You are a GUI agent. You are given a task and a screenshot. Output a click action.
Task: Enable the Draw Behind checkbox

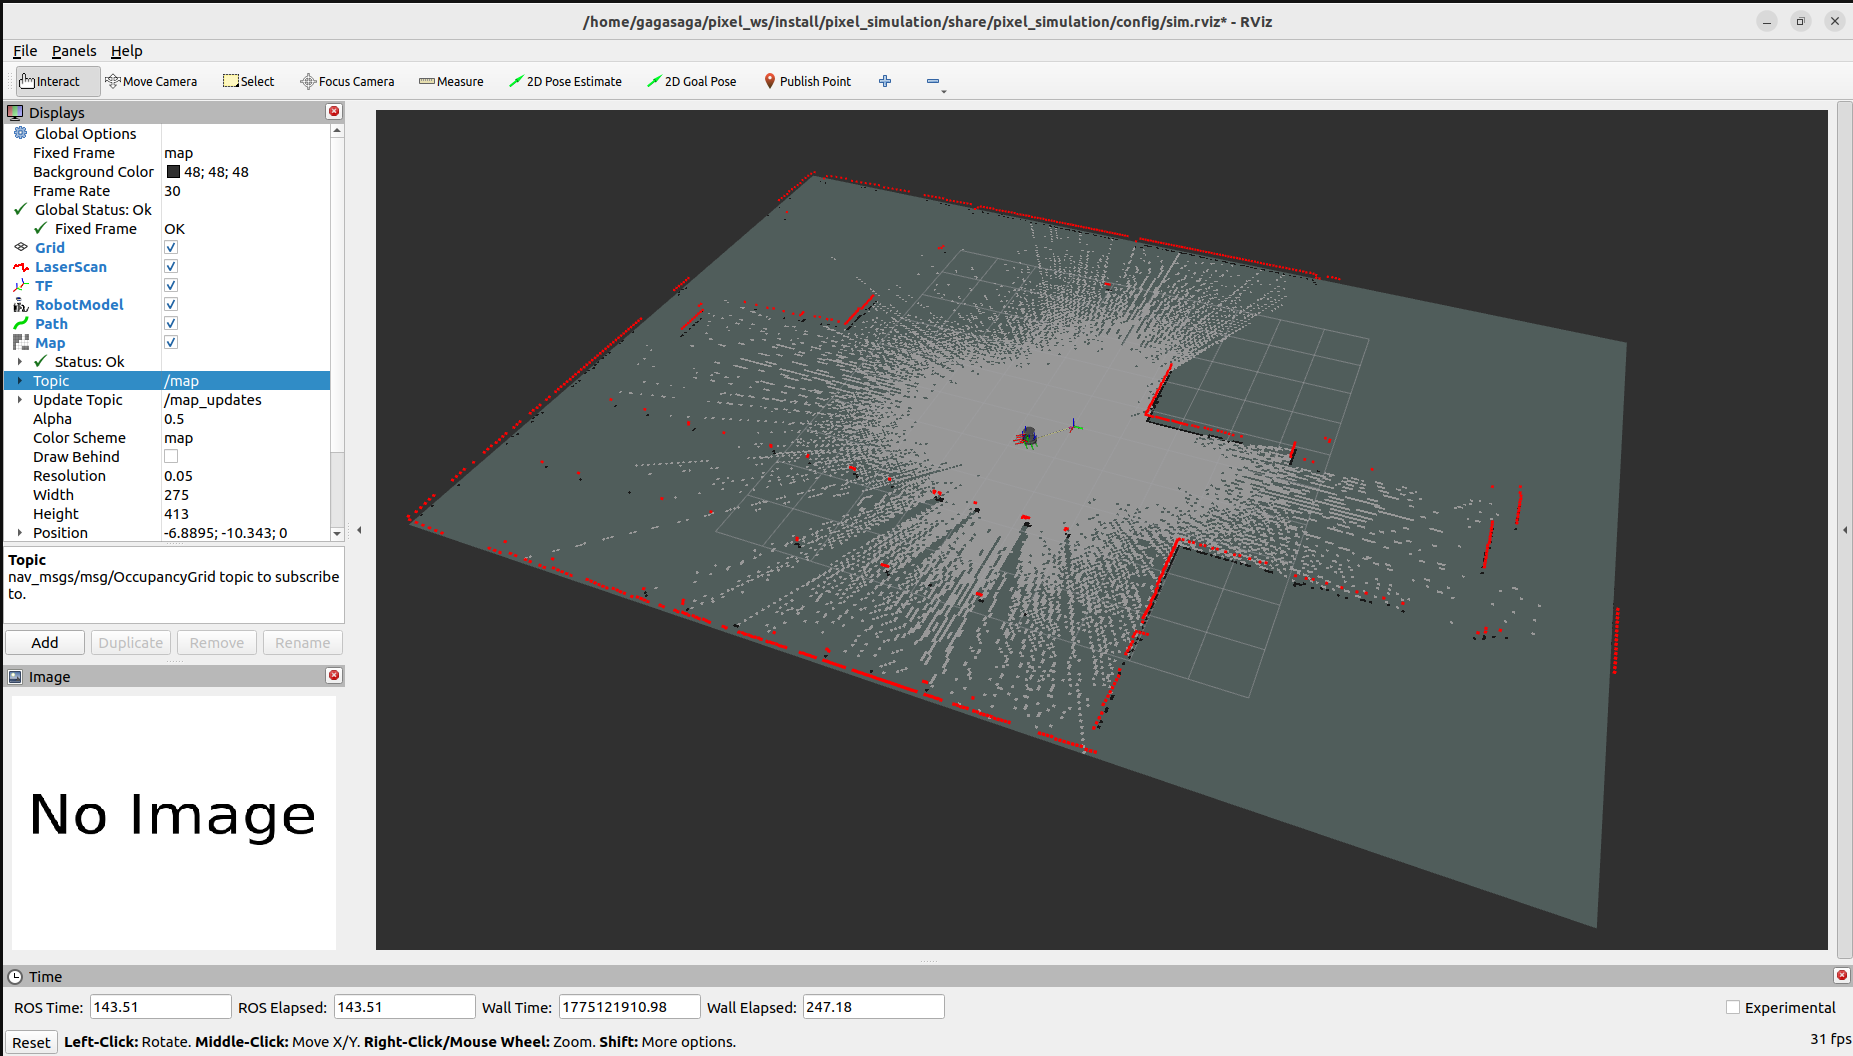click(x=171, y=456)
